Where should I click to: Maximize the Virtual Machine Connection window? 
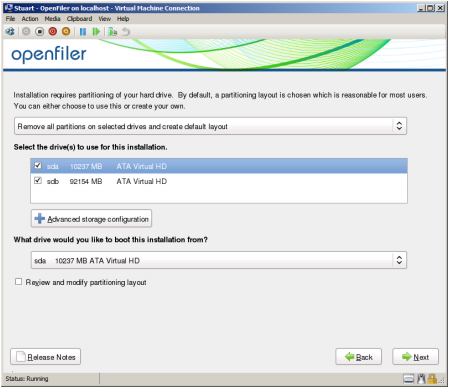(x=430, y=8)
